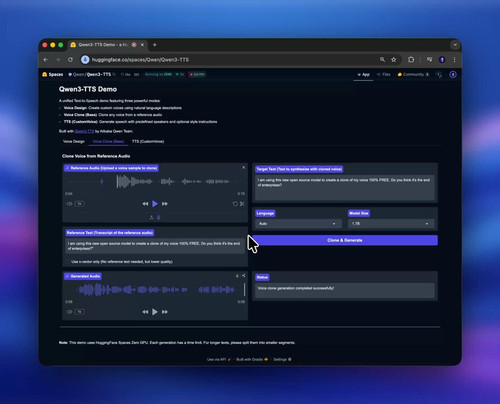Switch to the TTS (CustomVoice) tab
Screen dimensions: 500x404
point(148,141)
